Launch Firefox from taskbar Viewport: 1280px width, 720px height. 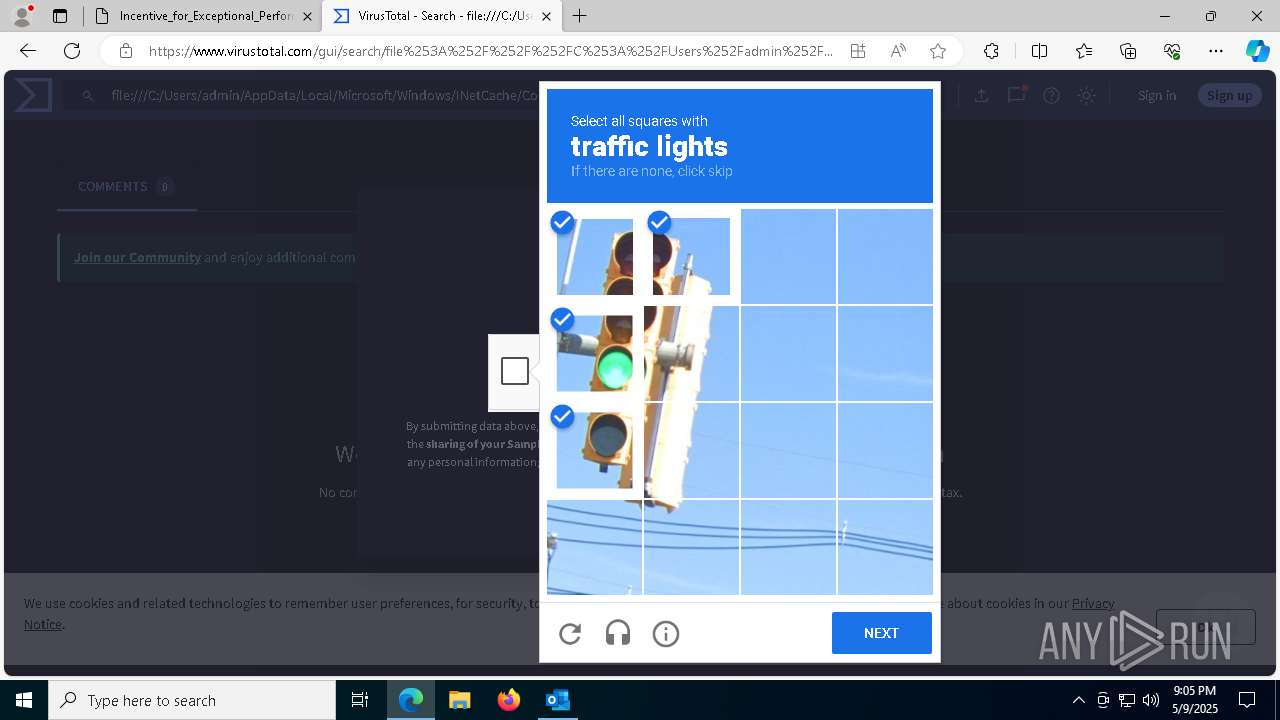pyautogui.click(x=508, y=700)
